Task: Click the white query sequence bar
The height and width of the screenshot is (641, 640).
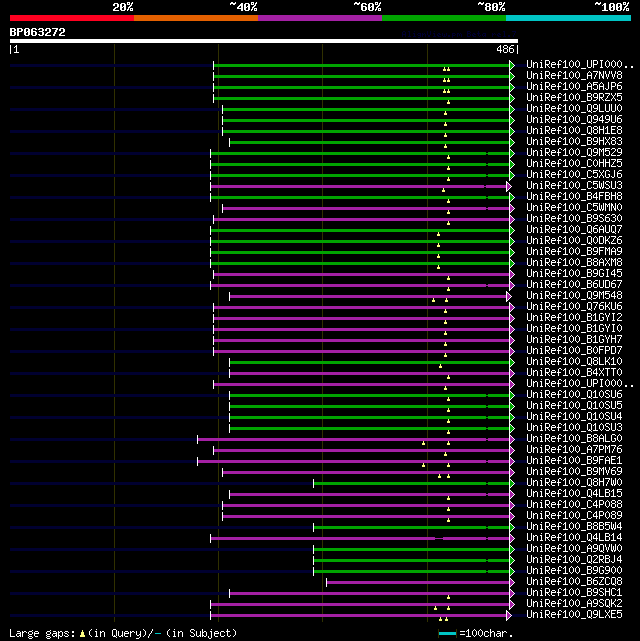Action: pyautogui.click(x=264, y=41)
